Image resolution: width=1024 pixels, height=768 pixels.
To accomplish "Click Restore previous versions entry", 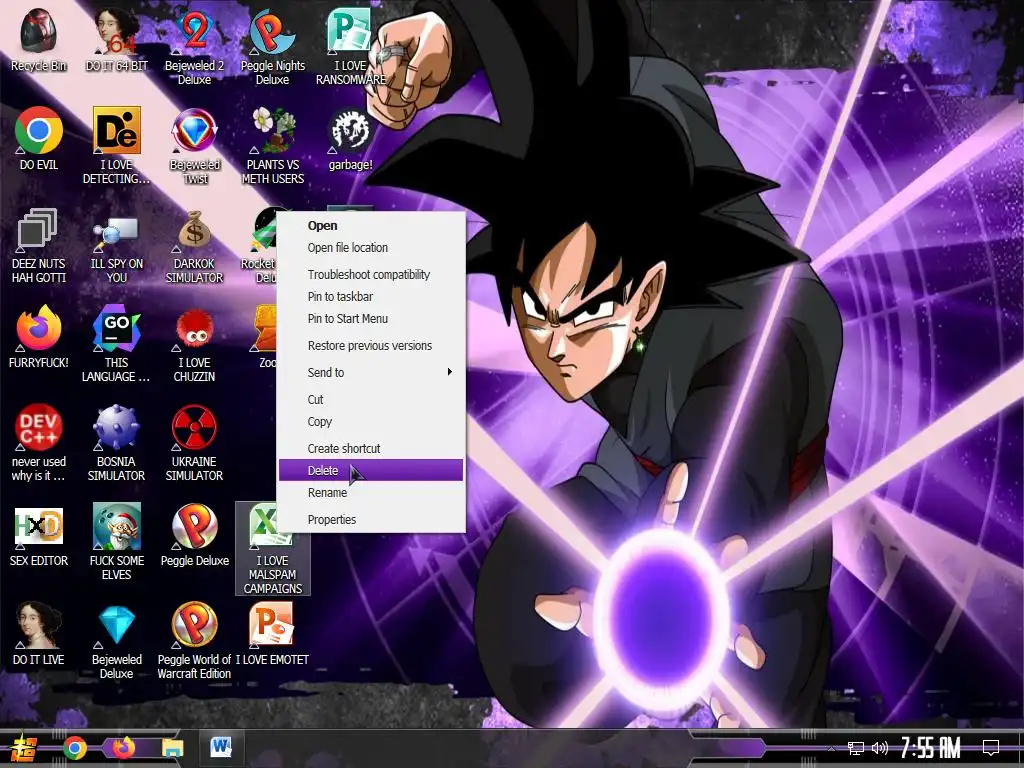I will pos(371,345).
